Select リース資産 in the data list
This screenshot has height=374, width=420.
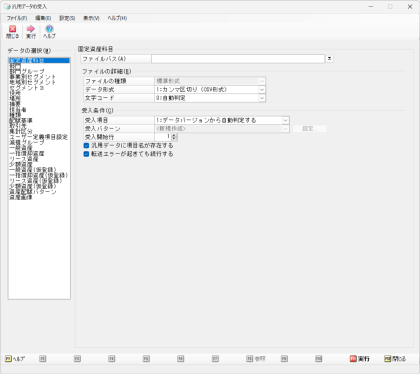click(x=24, y=159)
